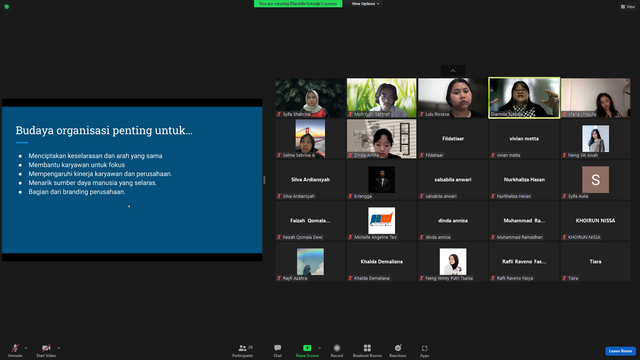Select the highlighted Diarmila Sutedja video tile

coord(524,98)
